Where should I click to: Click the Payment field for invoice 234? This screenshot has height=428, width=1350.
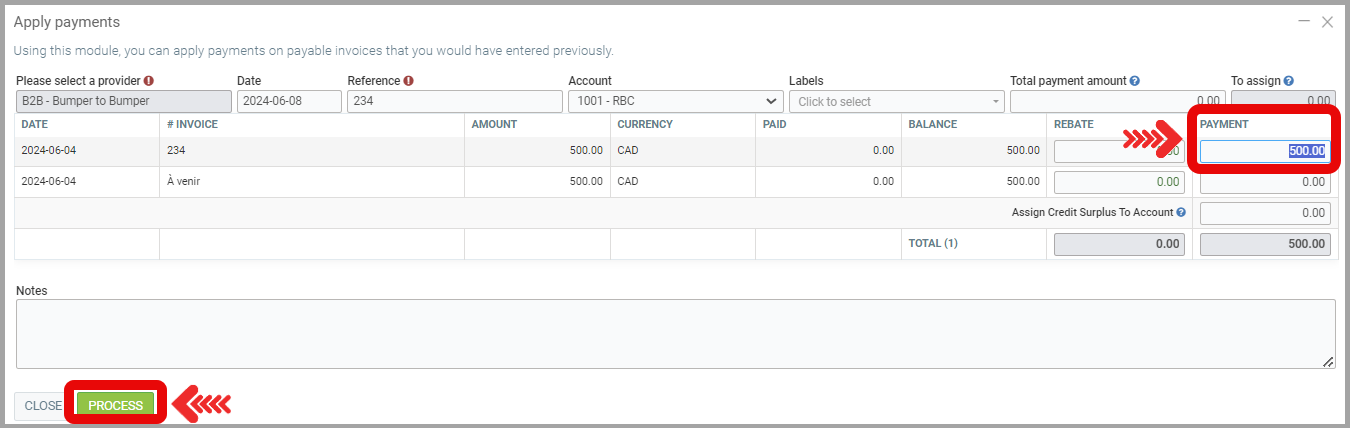click(1265, 151)
